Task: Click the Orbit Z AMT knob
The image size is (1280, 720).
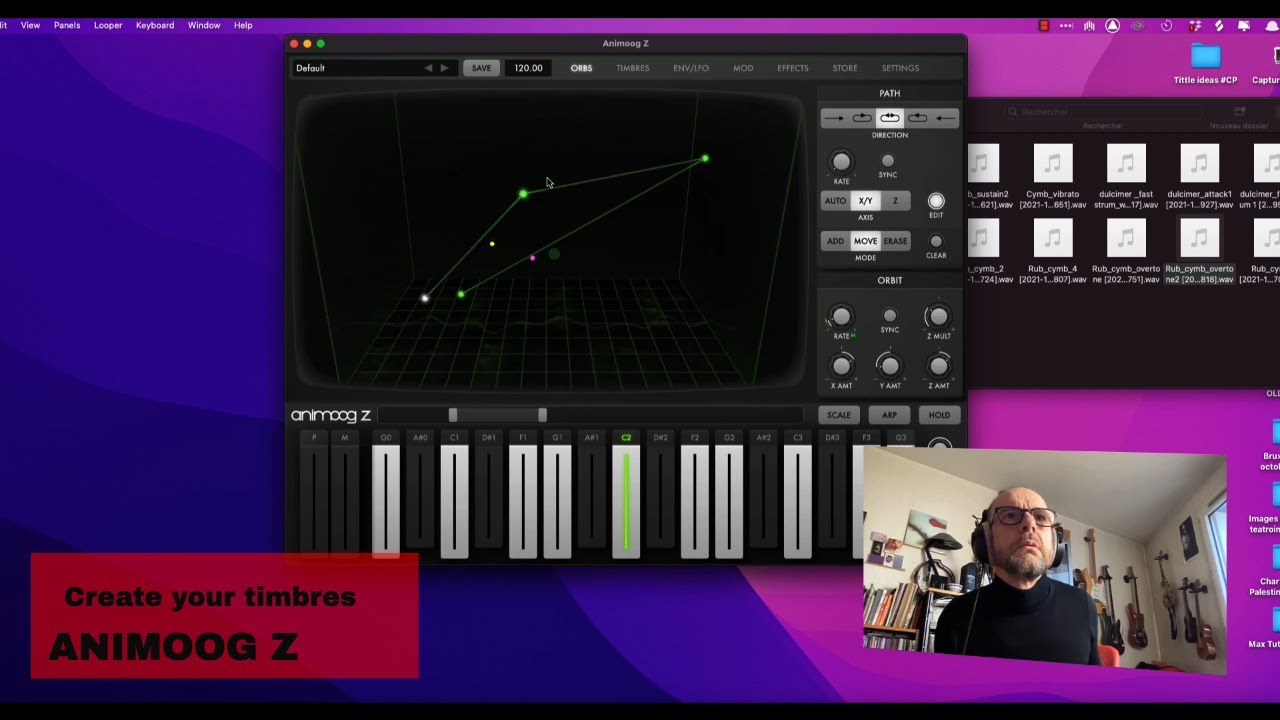Action: (x=938, y=366)
